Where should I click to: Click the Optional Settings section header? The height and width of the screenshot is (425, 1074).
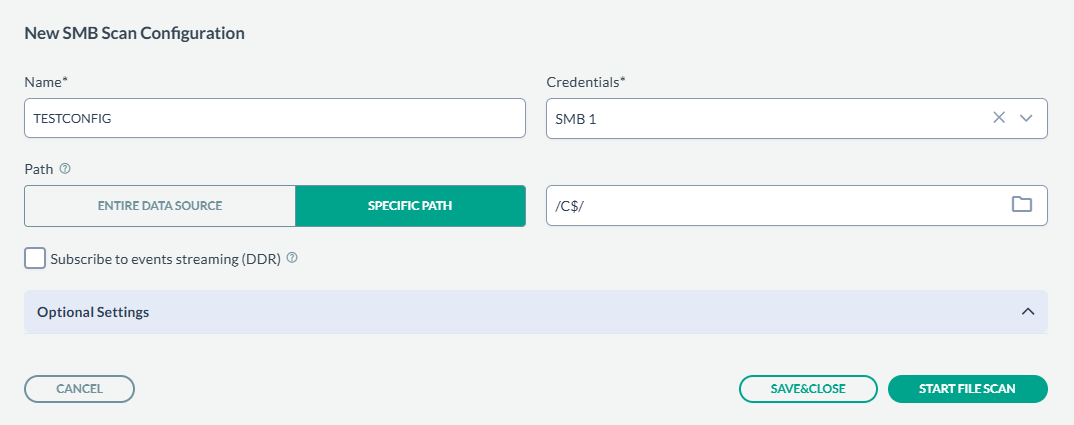93,312
